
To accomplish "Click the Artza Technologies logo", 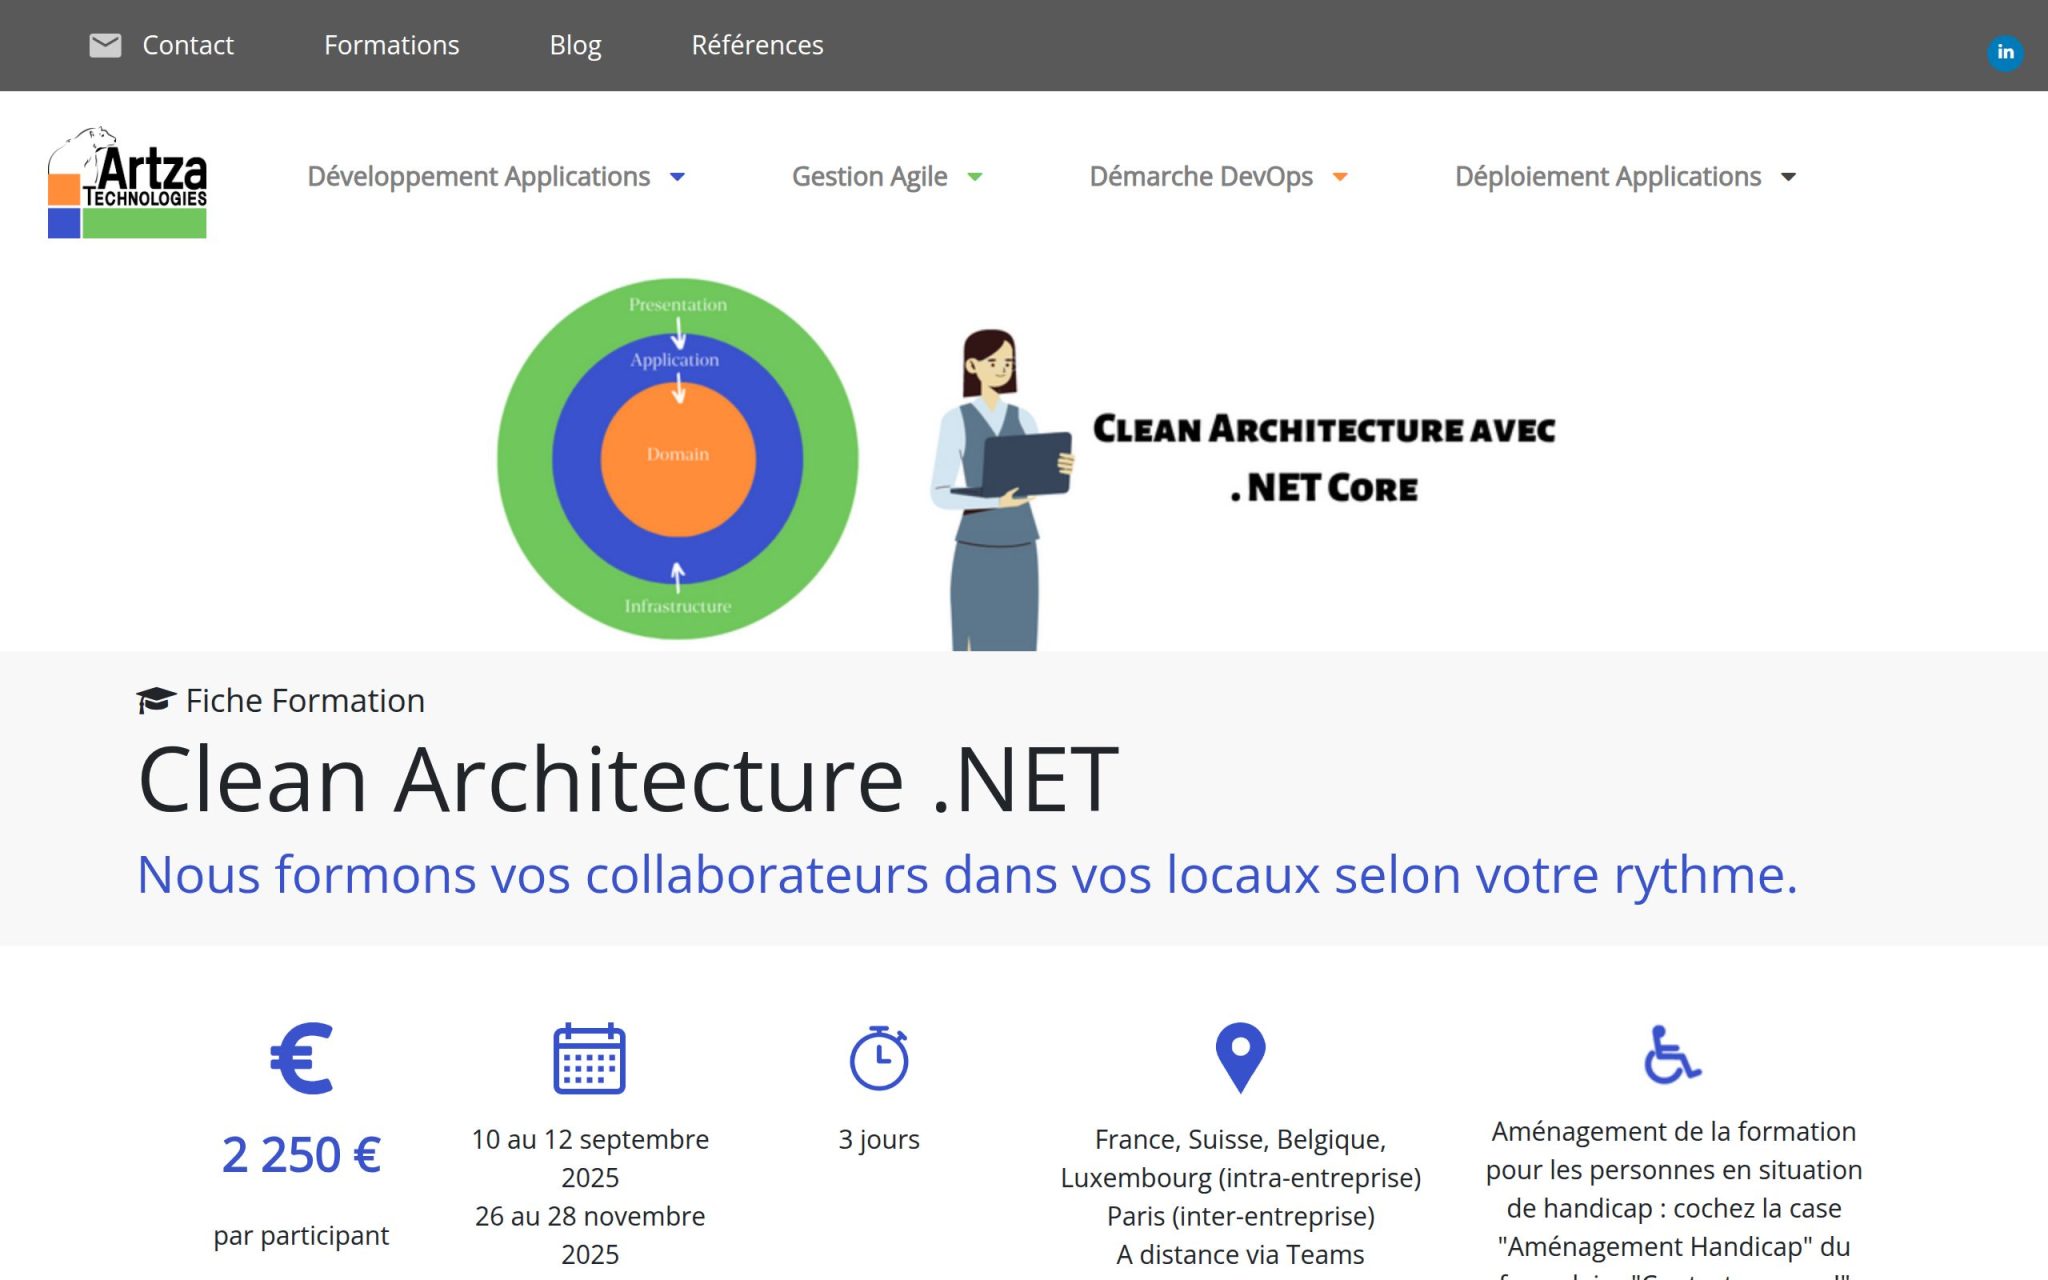I will [127, 178].
